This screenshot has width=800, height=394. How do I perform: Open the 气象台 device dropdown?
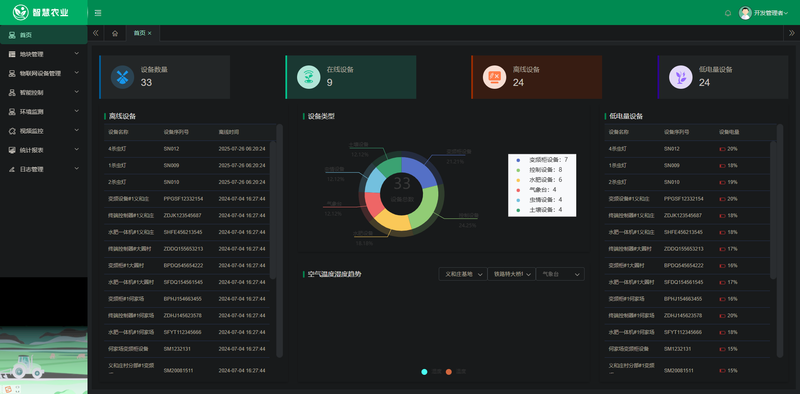(560, 274)
